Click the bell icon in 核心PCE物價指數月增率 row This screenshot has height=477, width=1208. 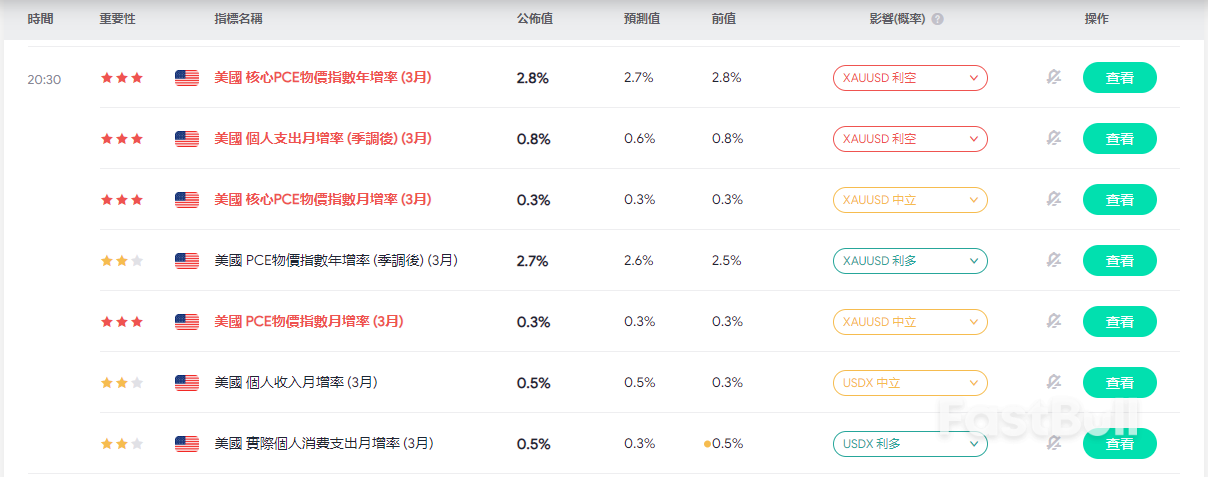[x=1053, y=200]
